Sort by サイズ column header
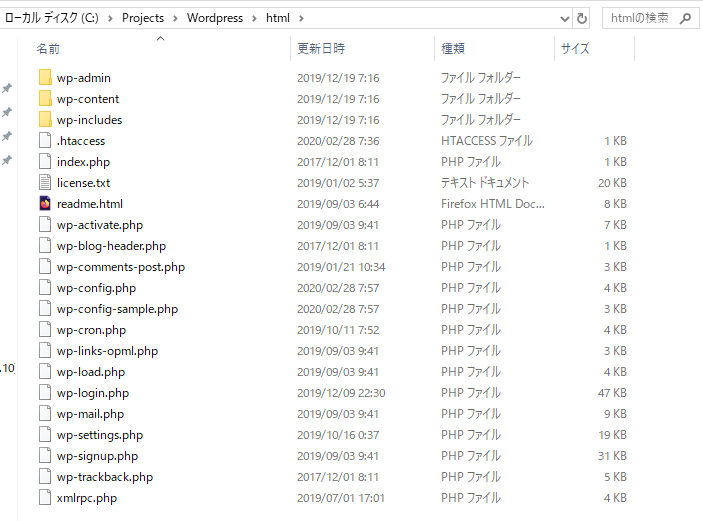Image resolution: width=703 pixels, height=521 pixels. [575, 48]
